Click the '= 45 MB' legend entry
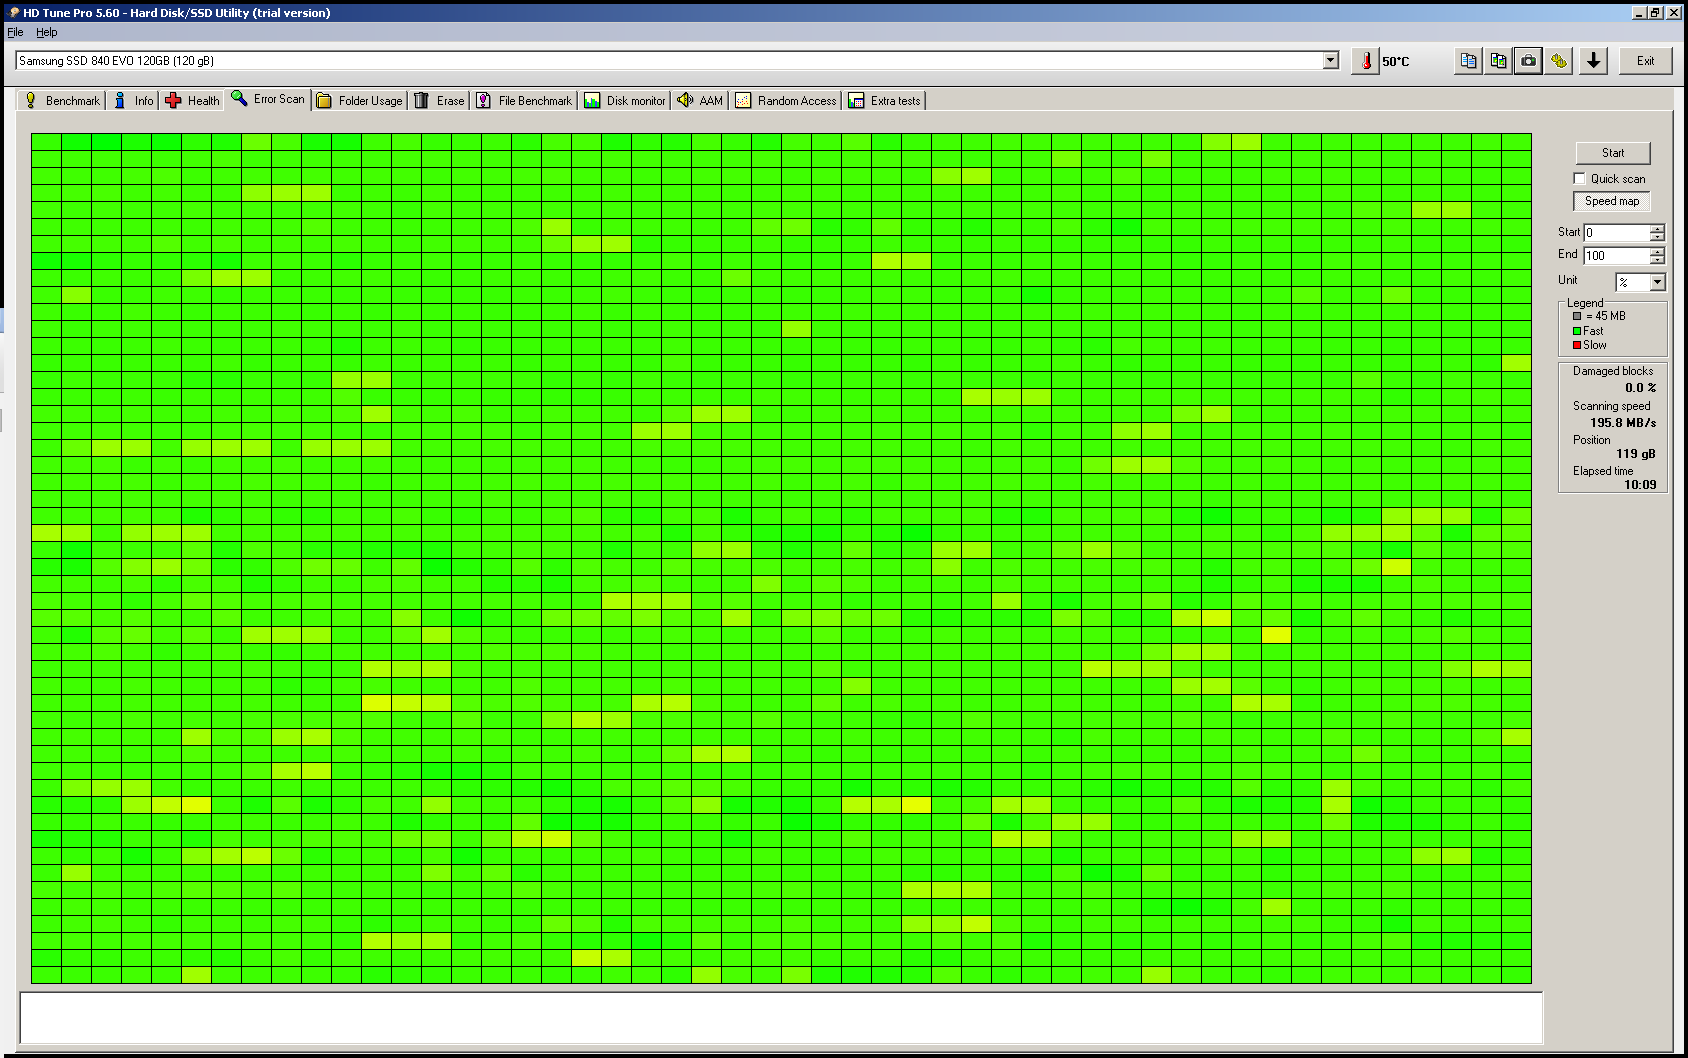Viewport: 1688px width, 1058px height. pyautogui.click(x=1600, y=316)
